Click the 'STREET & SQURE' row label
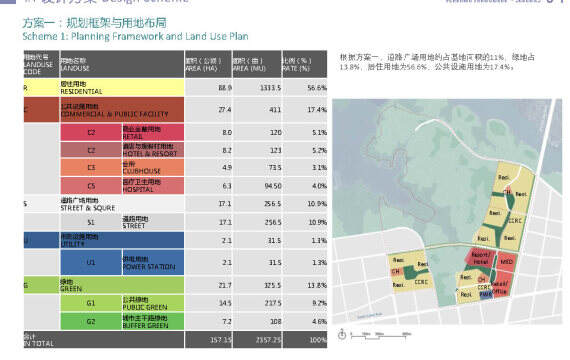570x360 pixels. click(x=122, y=204)
